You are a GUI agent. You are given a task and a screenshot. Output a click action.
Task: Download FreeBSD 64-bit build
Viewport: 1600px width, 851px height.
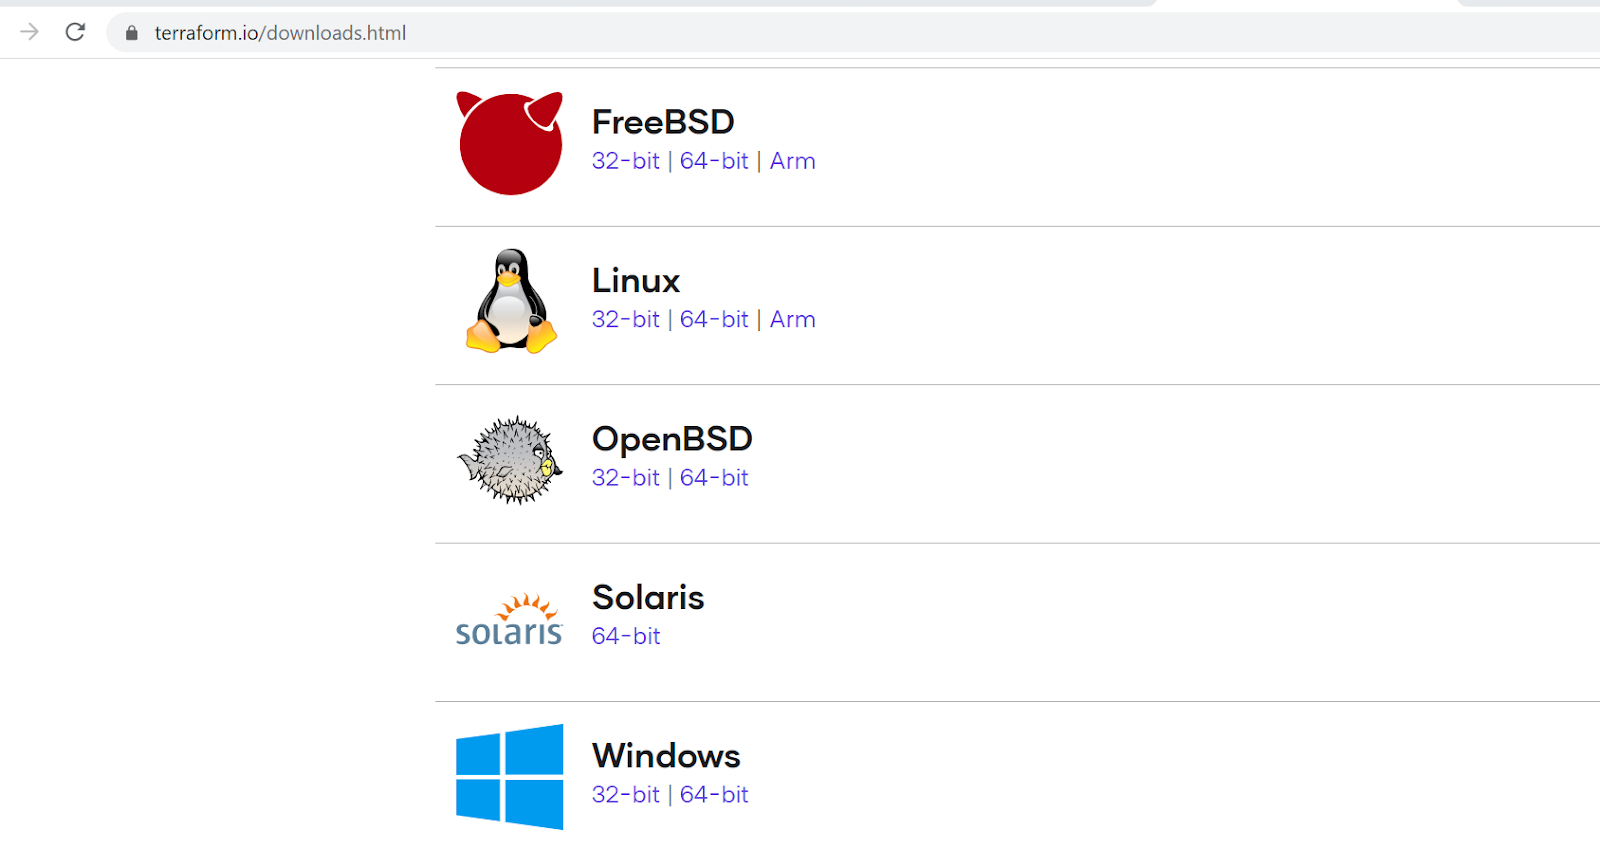(714, 161)
